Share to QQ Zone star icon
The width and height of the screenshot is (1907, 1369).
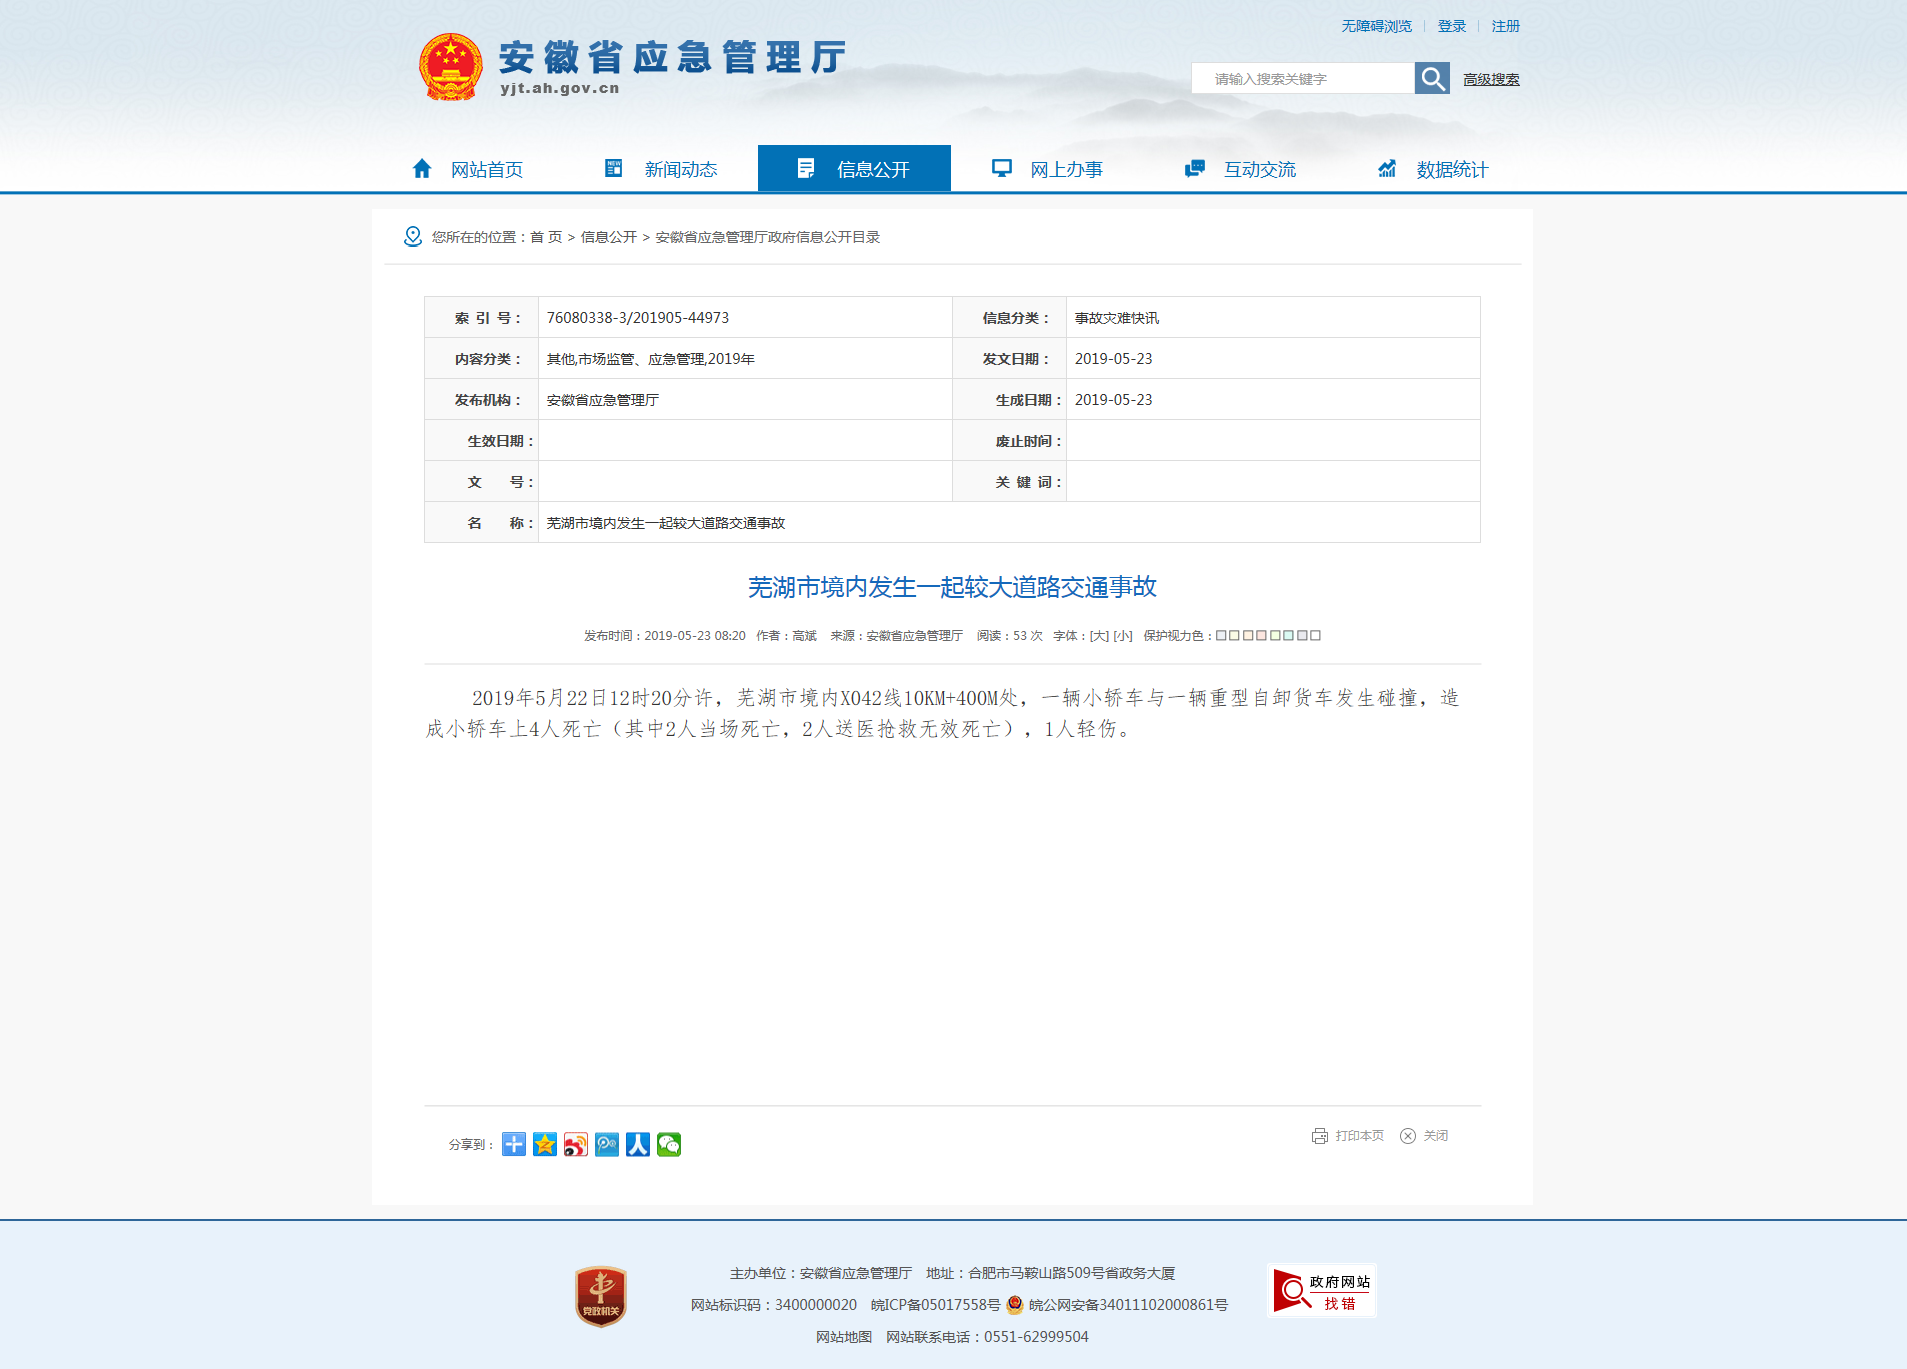pos(545,1144)
